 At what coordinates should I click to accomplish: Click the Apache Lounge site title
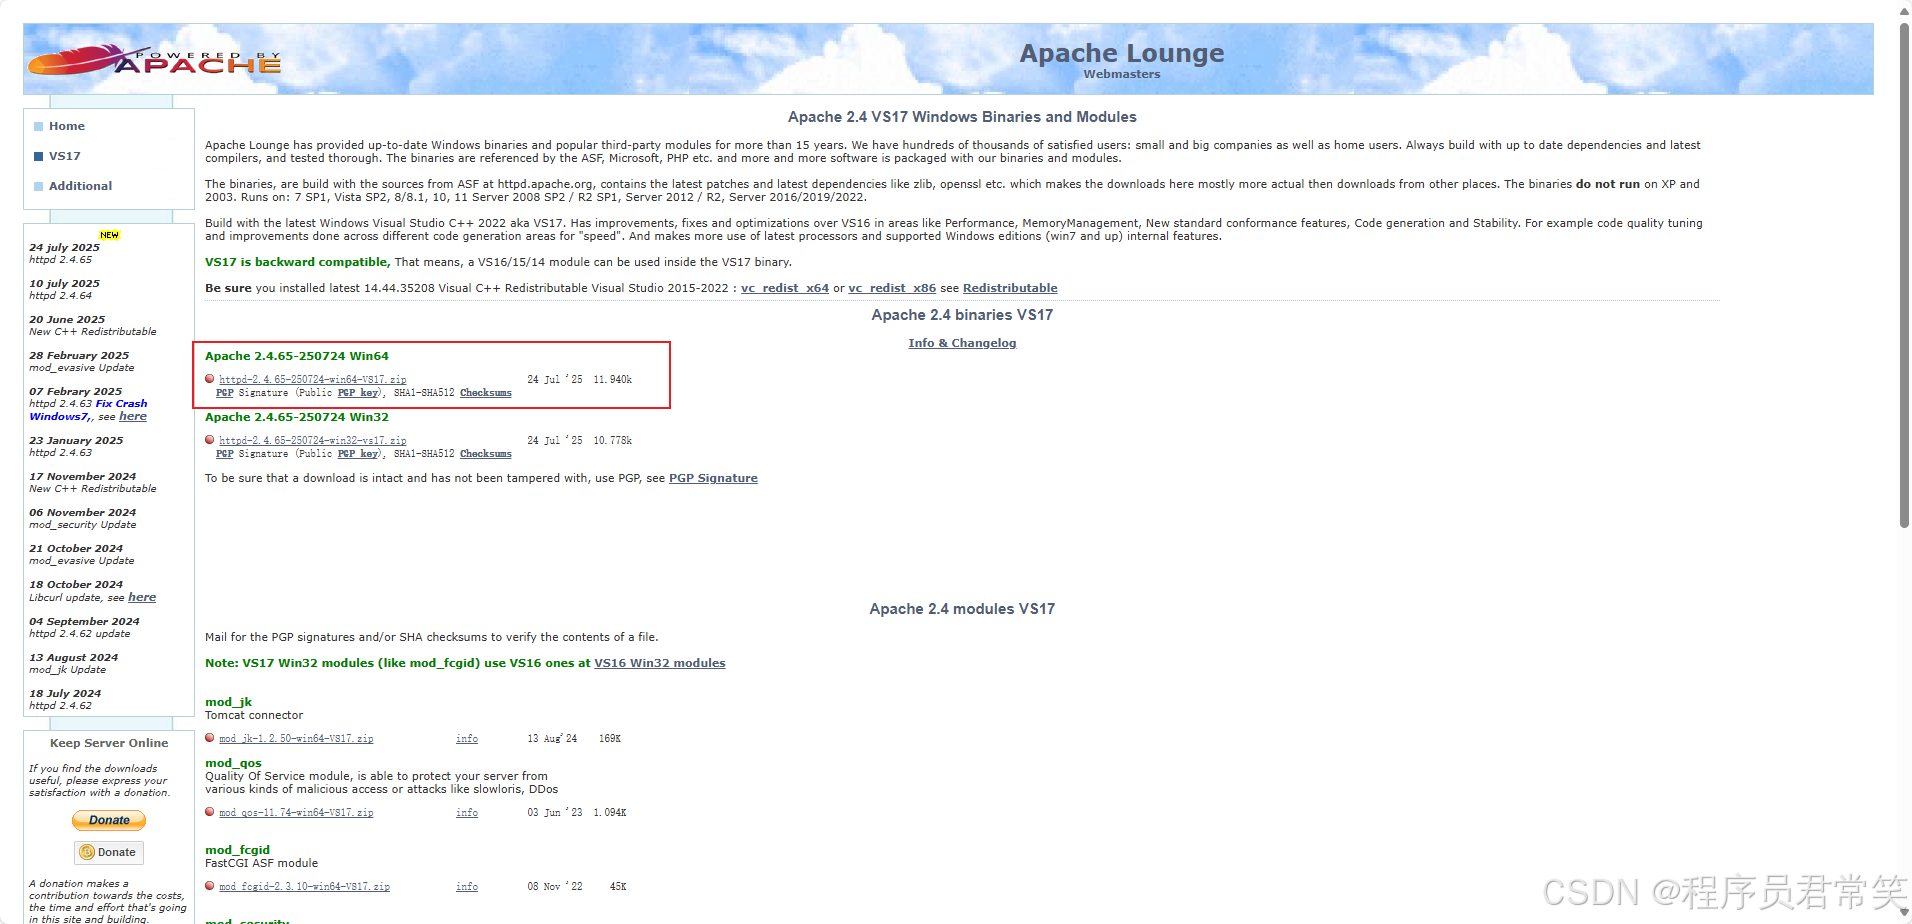[1122, 53]
